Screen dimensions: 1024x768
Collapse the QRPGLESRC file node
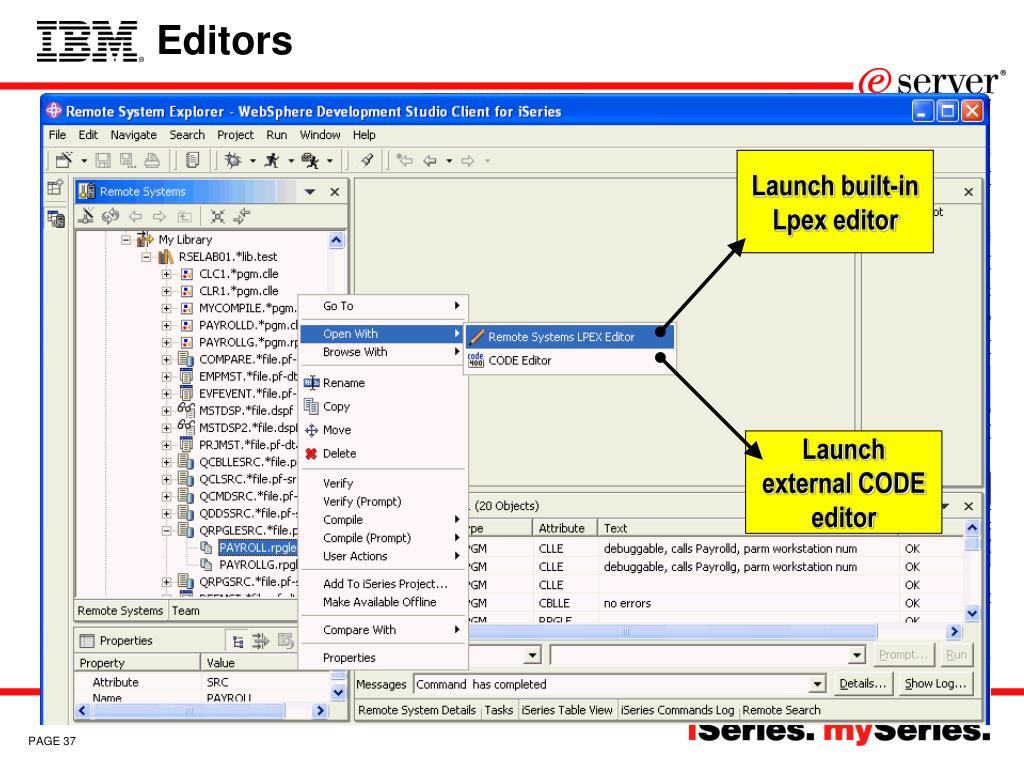coord(167,530)
